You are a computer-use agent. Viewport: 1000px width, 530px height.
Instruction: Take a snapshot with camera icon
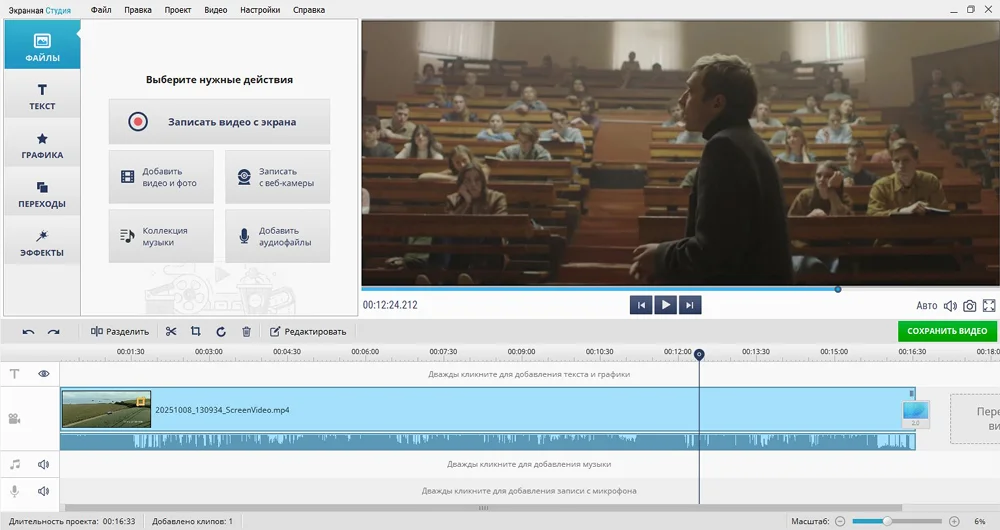tap(969, 305)
